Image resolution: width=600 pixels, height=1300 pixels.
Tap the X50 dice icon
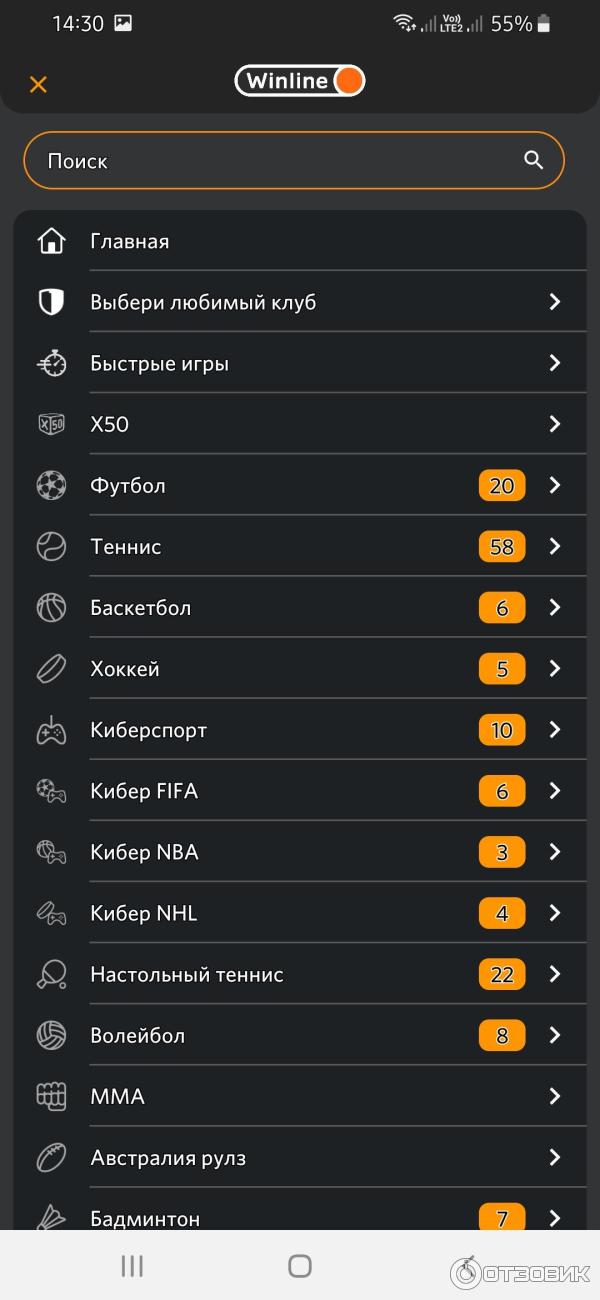point(51,424)
